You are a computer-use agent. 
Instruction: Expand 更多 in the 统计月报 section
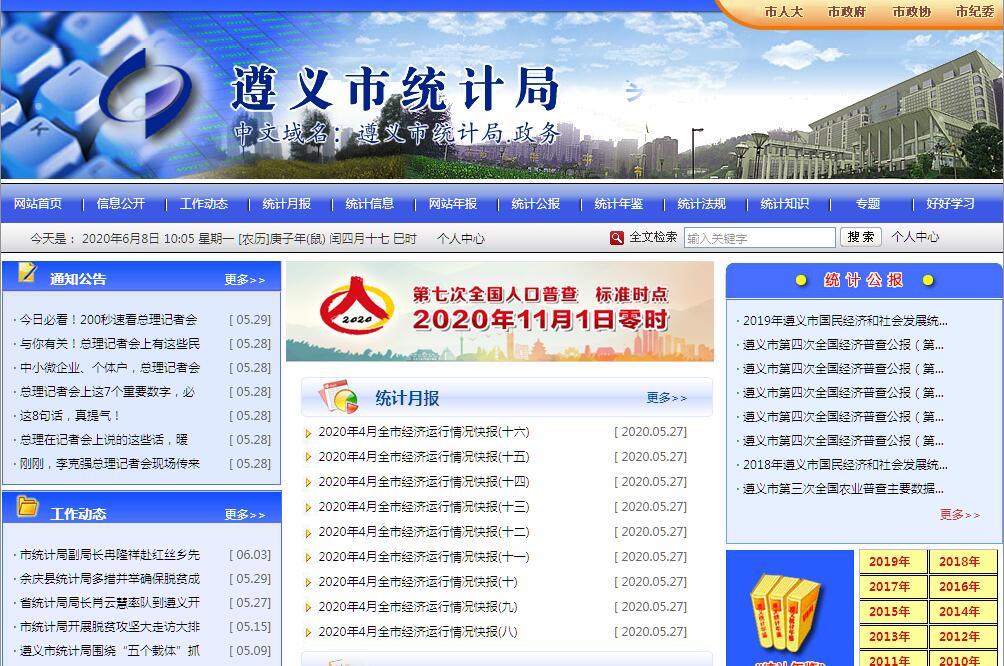click(x=666, y=398)
